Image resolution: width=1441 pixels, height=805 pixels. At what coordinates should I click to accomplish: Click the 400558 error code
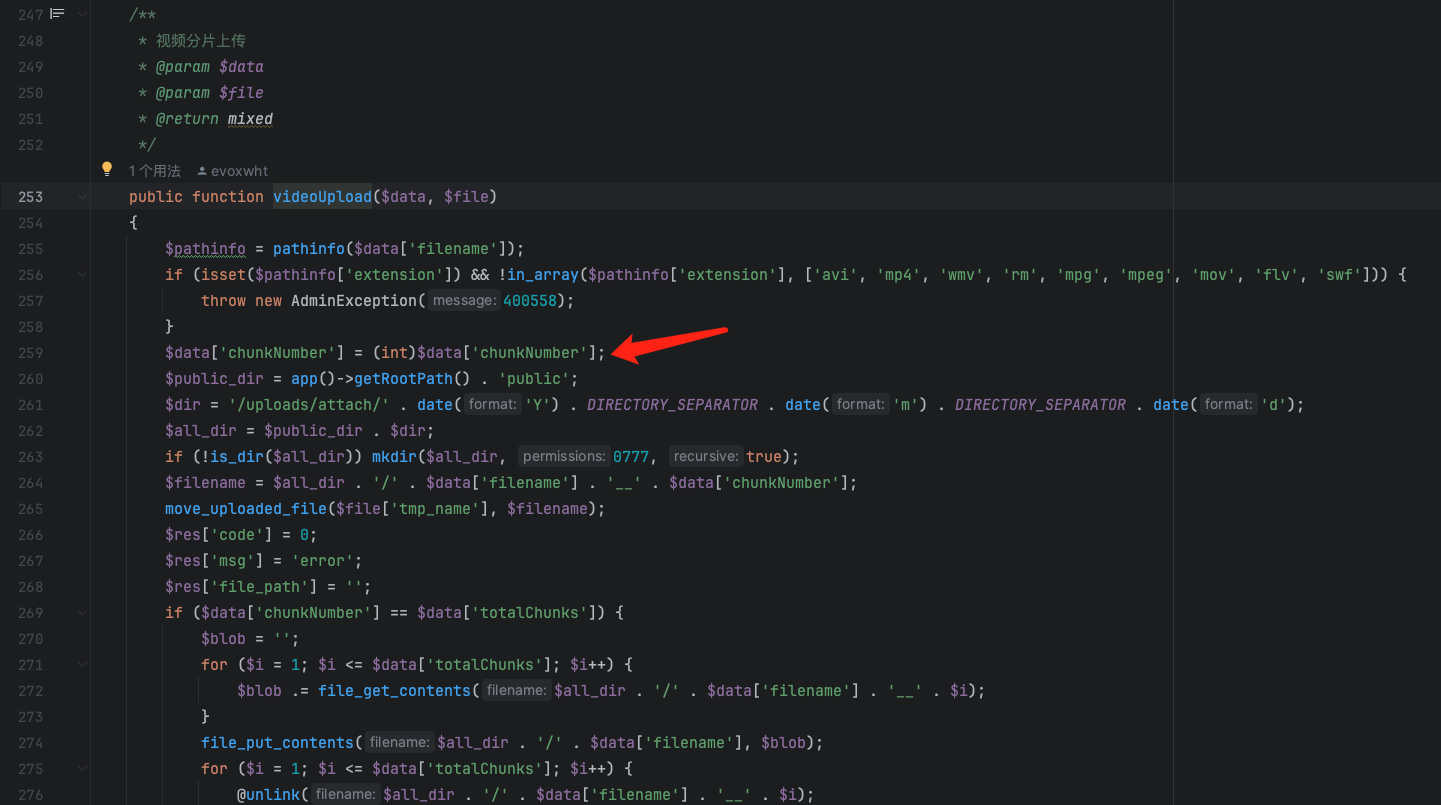(530, 301)
